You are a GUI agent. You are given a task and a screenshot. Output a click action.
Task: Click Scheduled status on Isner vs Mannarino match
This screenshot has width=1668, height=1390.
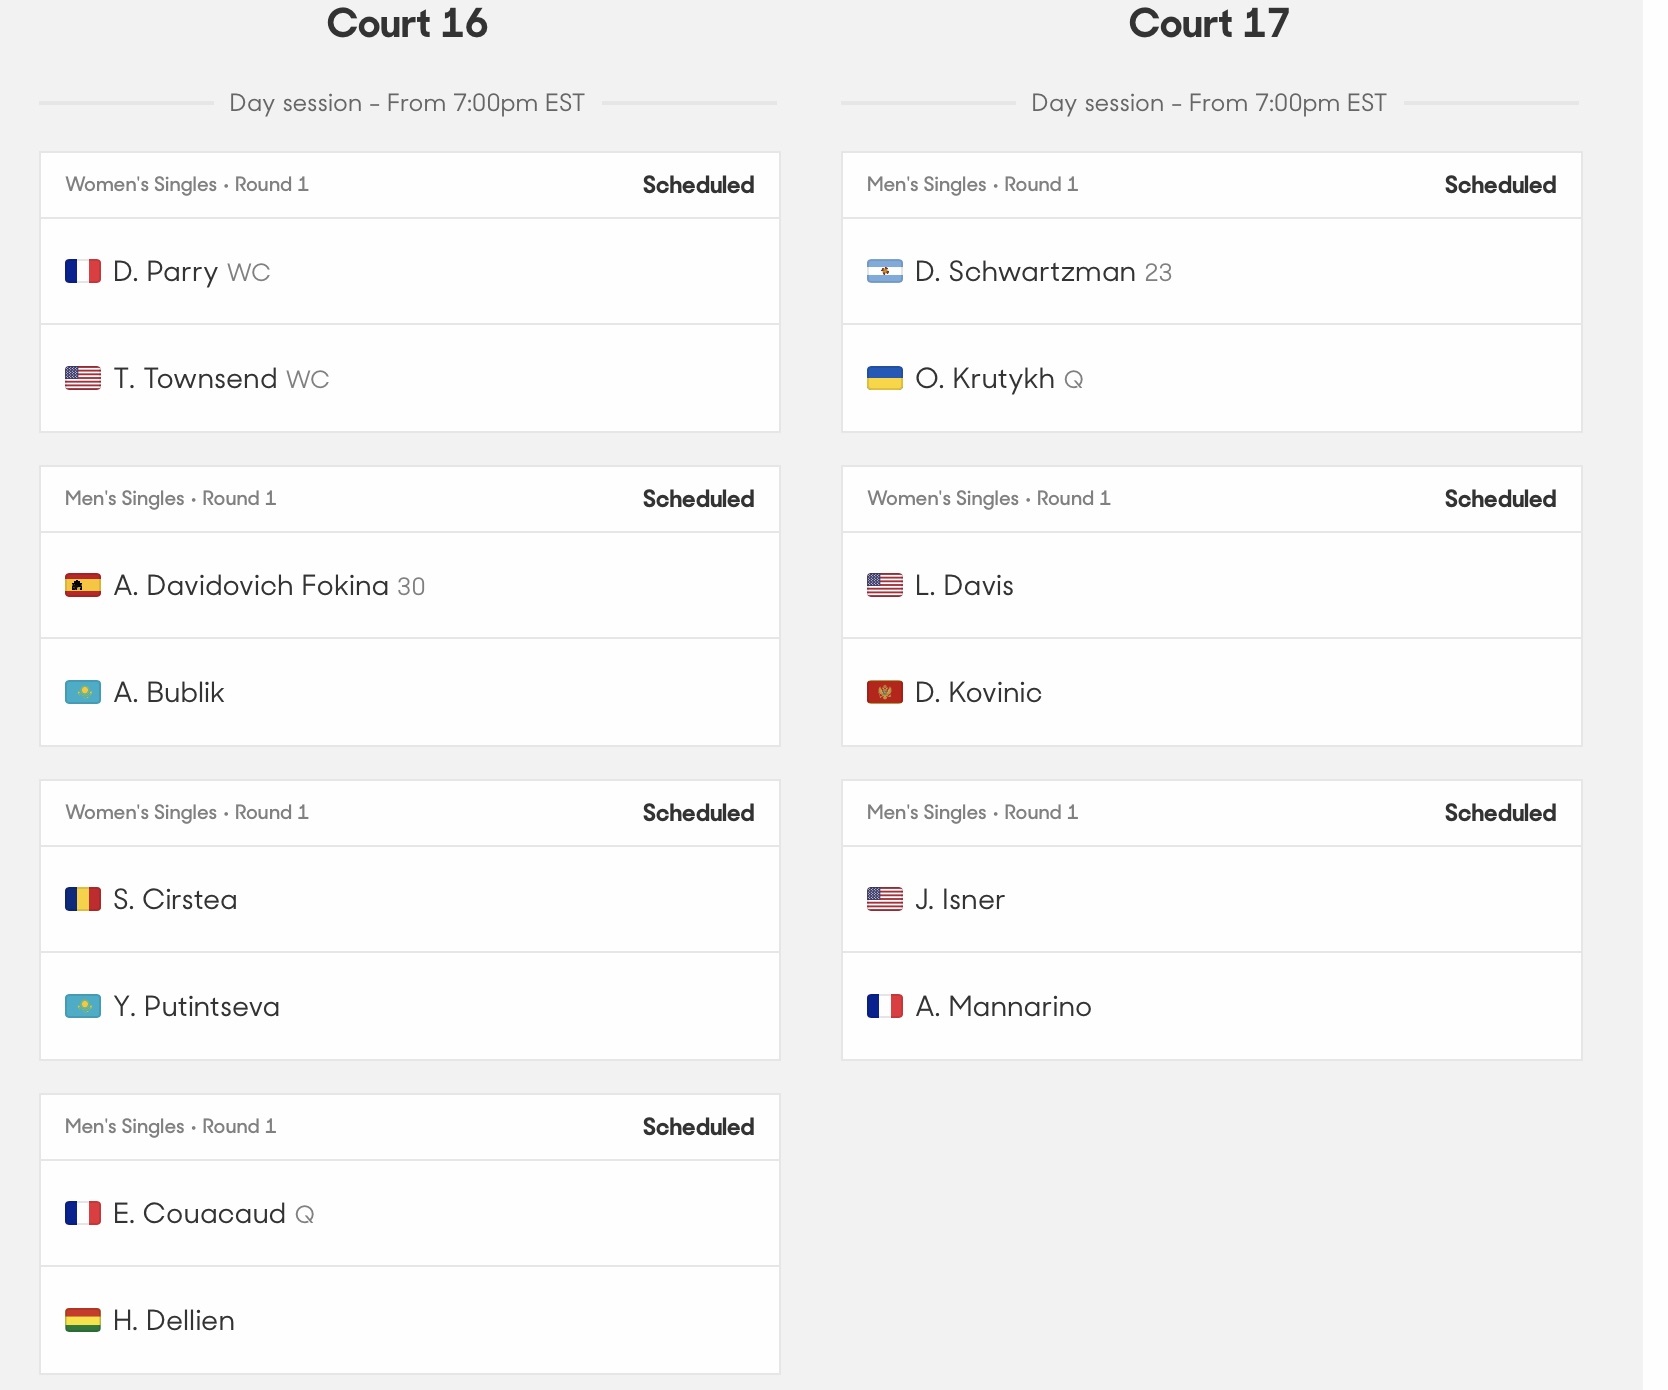point(1500,813)
